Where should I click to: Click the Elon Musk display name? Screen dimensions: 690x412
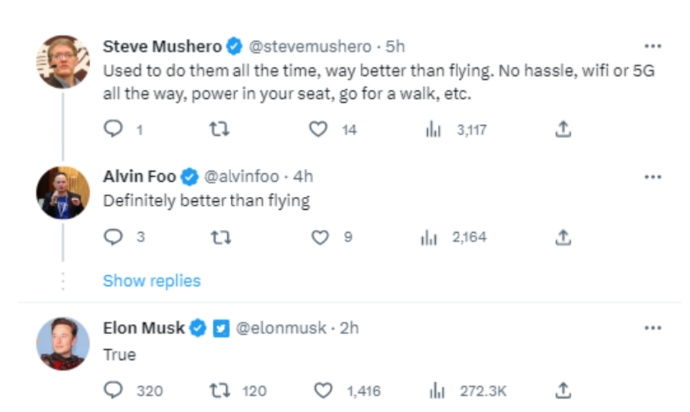(144, 328)
